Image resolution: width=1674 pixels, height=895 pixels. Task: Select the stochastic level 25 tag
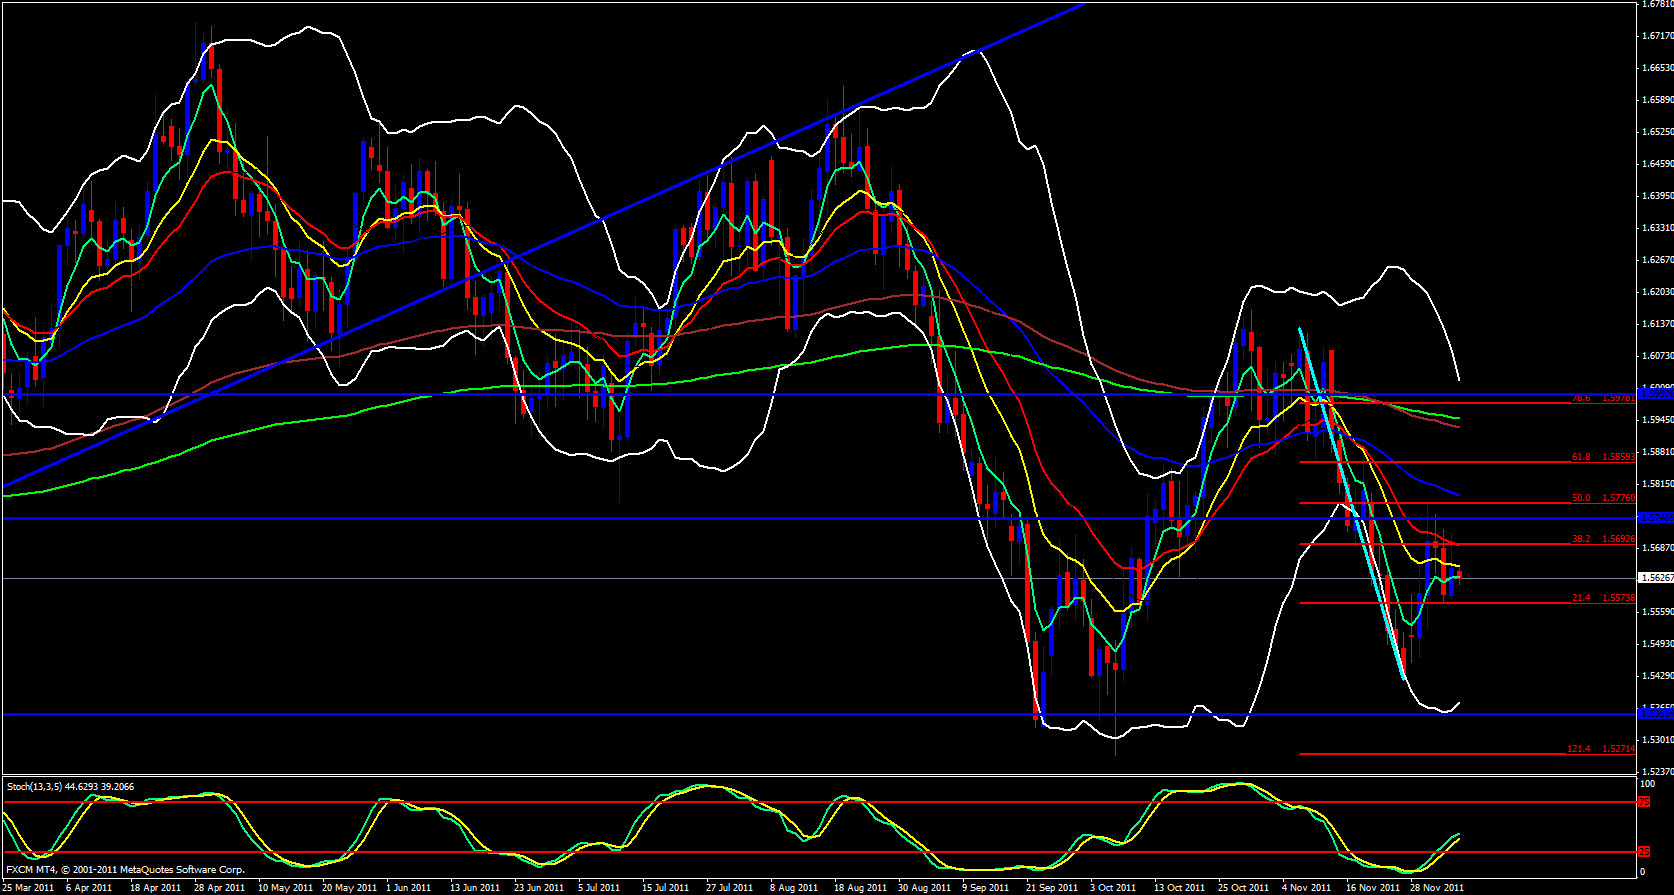(1644, 852)
